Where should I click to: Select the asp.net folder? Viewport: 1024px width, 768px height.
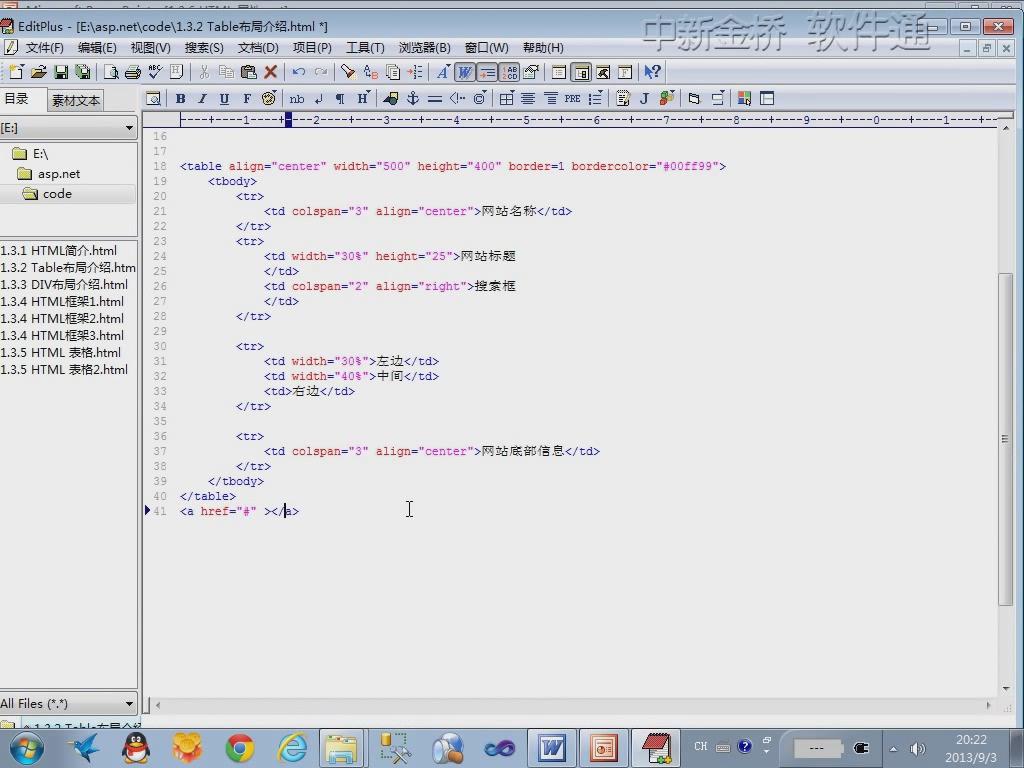49,174
